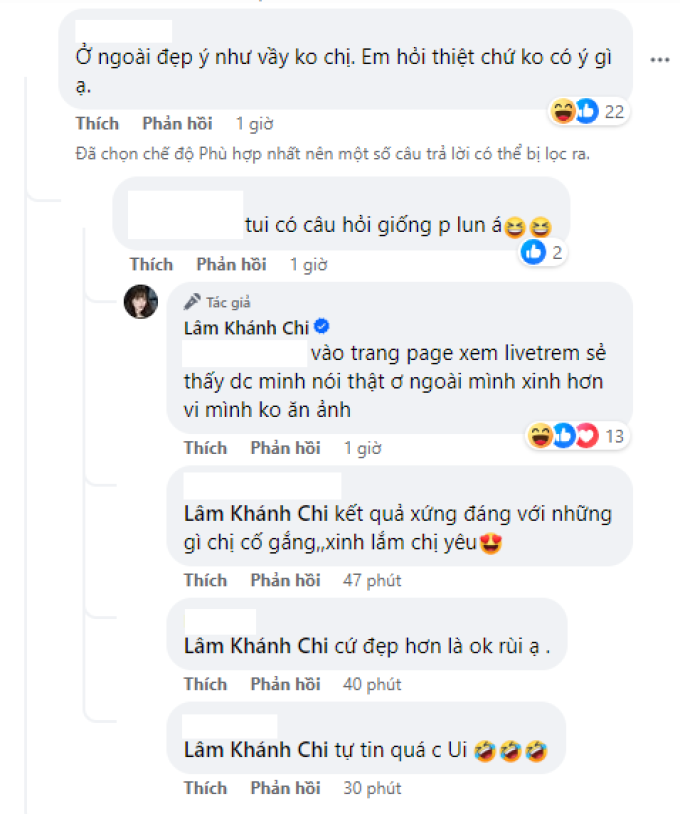Like the top comment posted 1 giờ ago
This screenshot has width=680, height=814.
pos(98,124)
